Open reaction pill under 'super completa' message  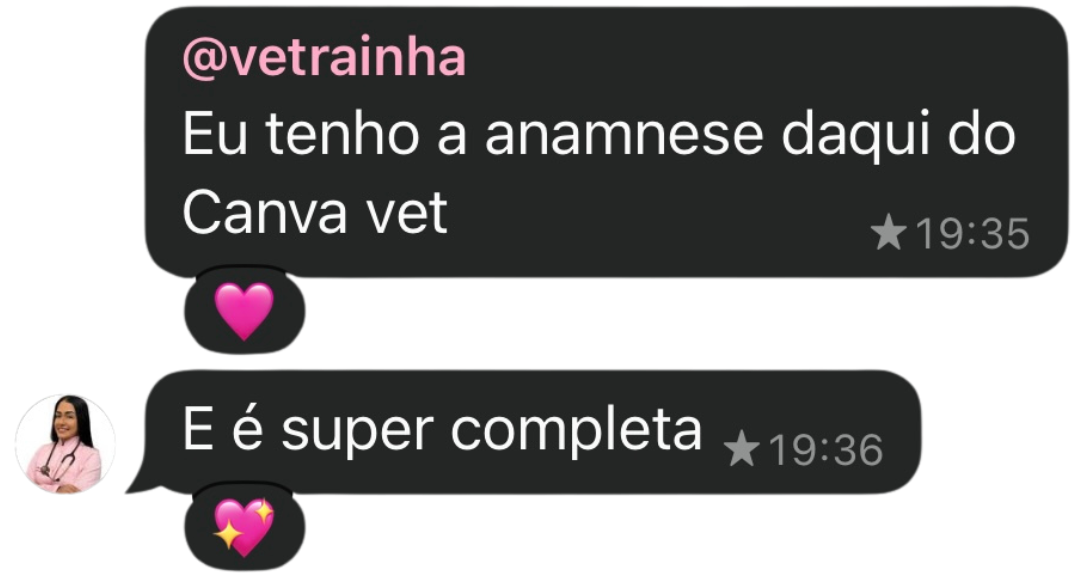pyautogui.click(x=245, y=527)
